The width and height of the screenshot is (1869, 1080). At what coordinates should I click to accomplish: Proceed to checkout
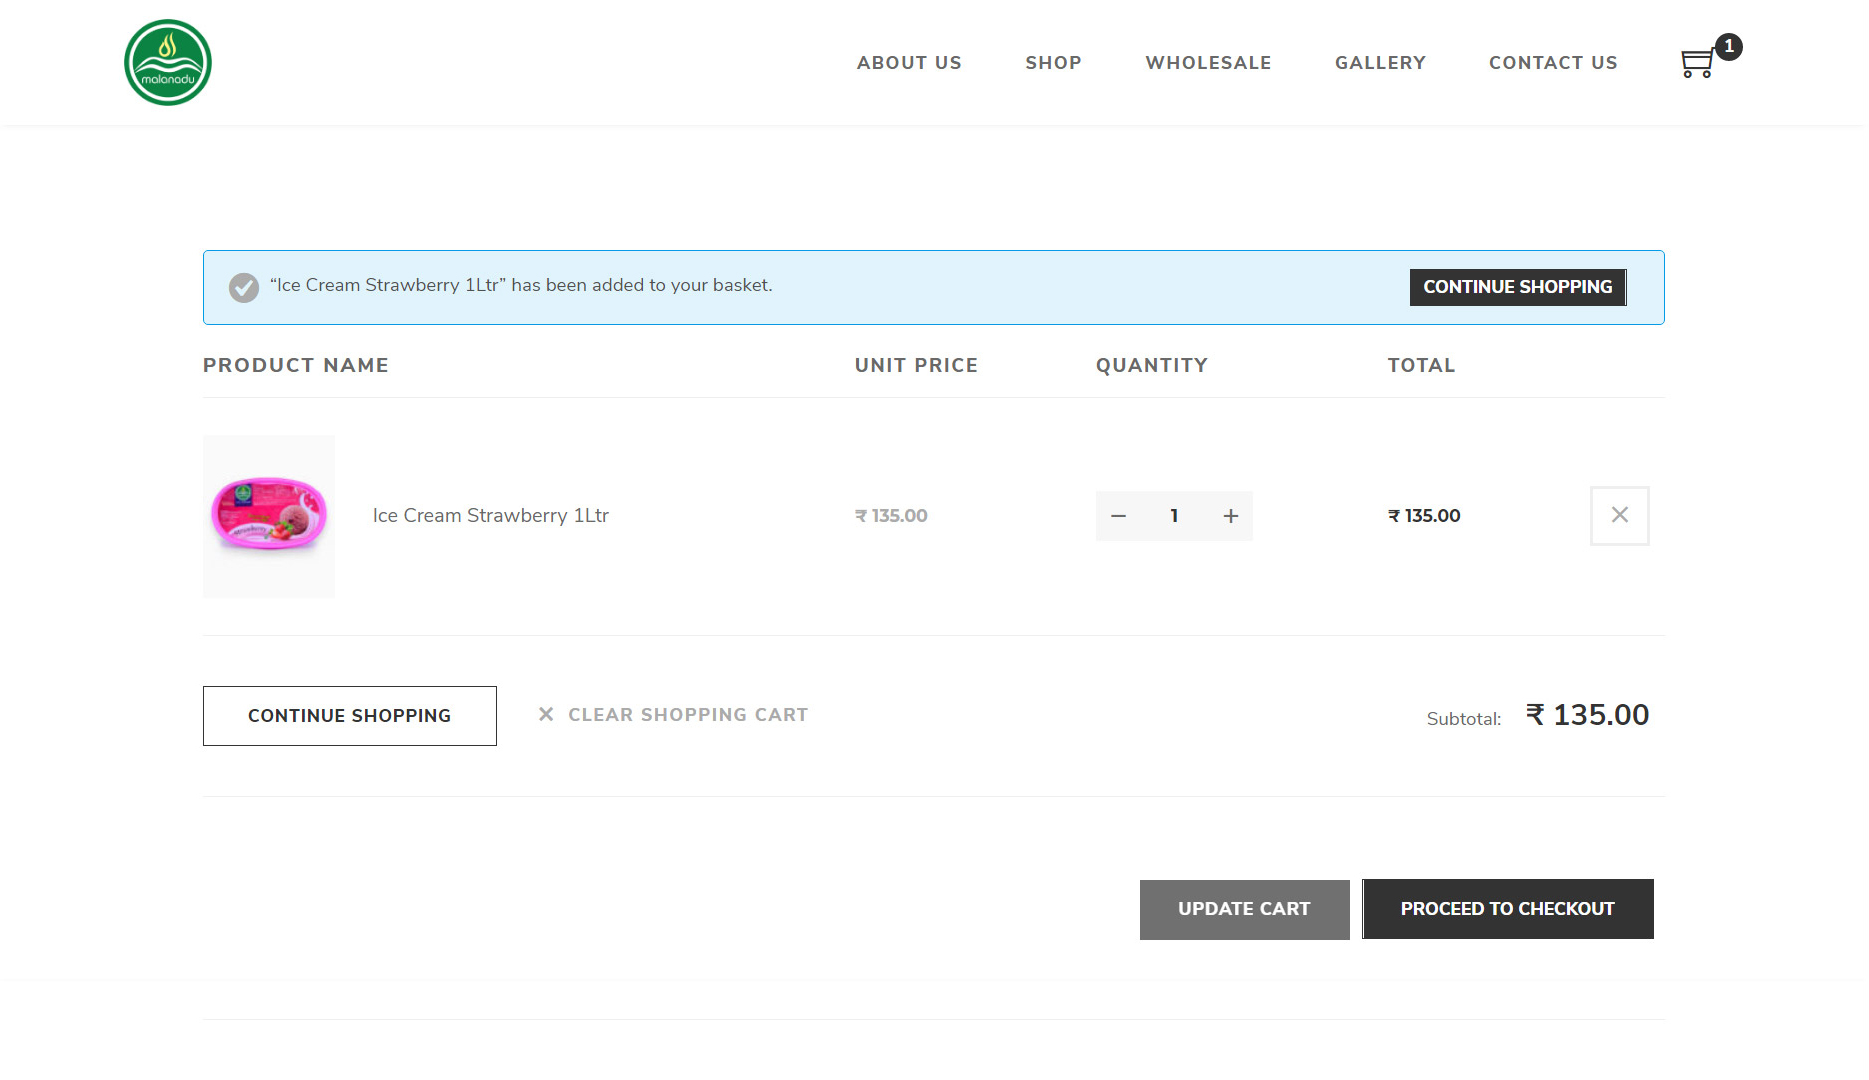point(1507,909)
